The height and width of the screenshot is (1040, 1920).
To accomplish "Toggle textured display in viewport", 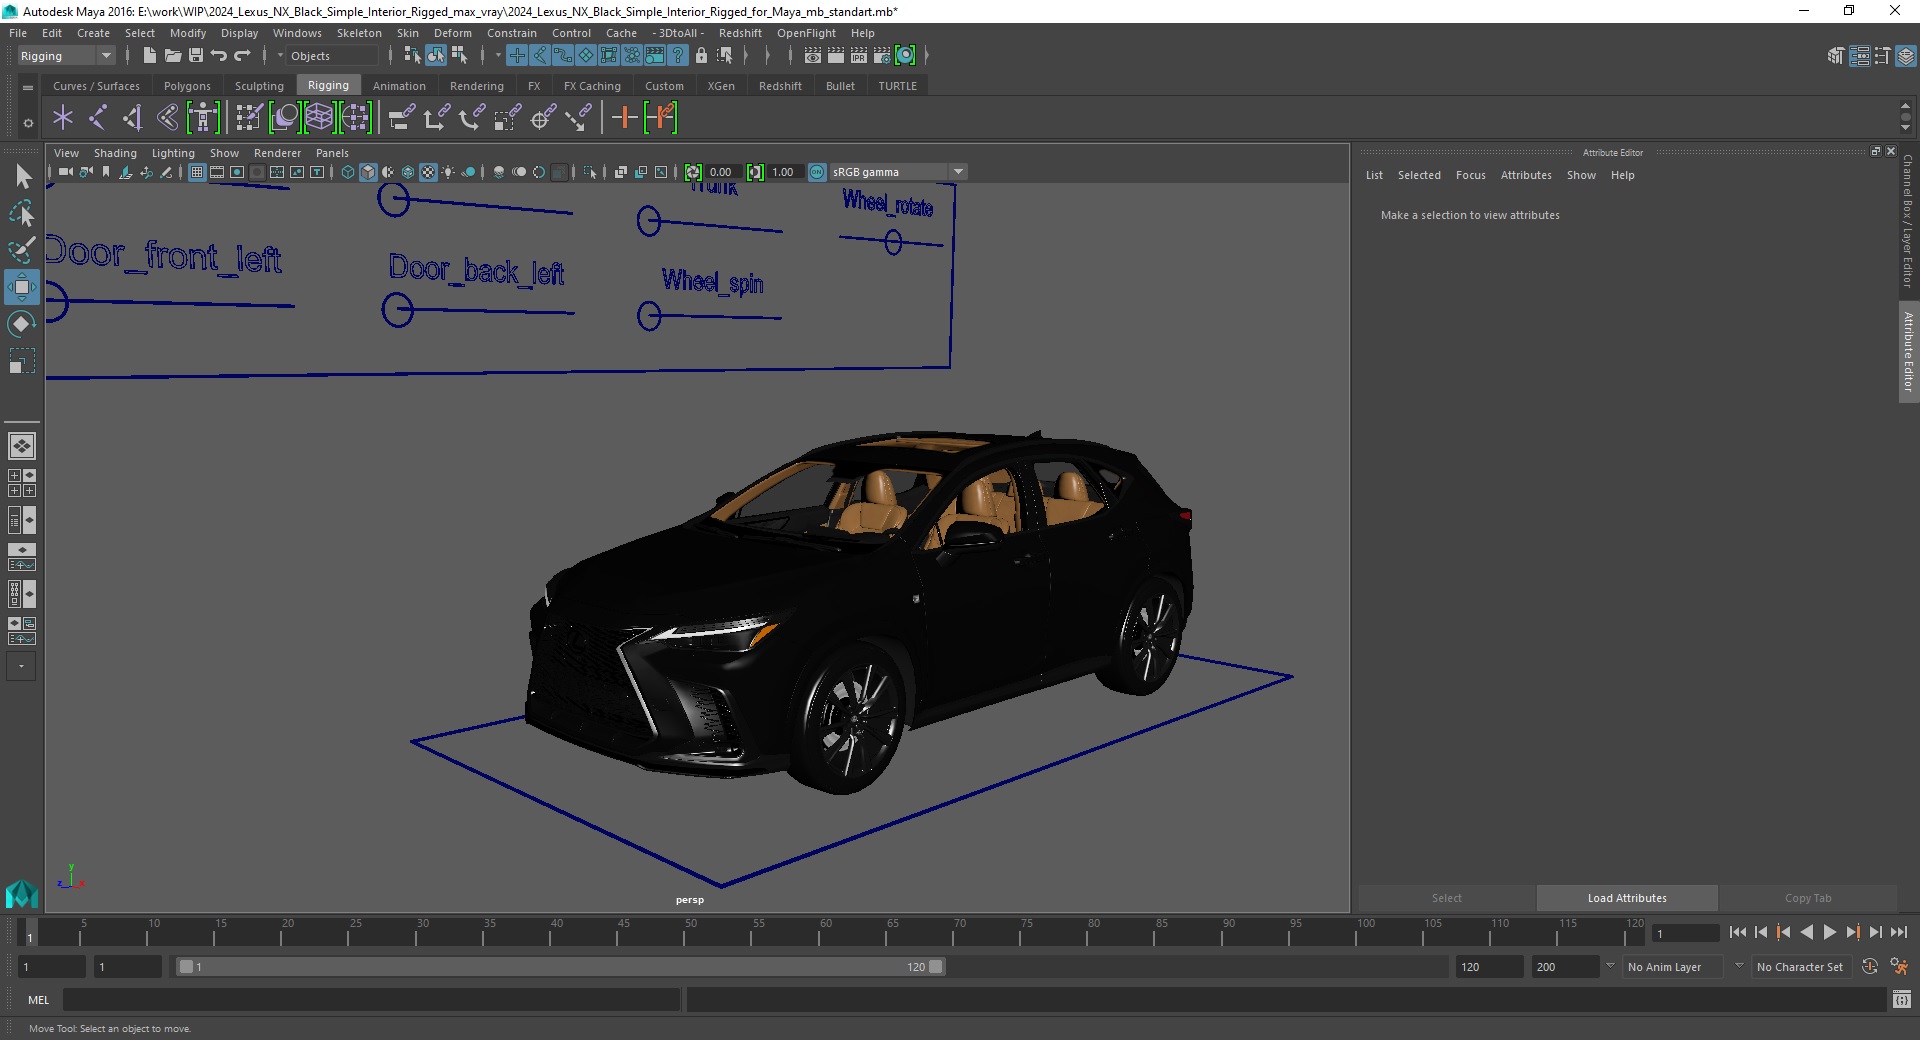I will click(x=428, y=172).
